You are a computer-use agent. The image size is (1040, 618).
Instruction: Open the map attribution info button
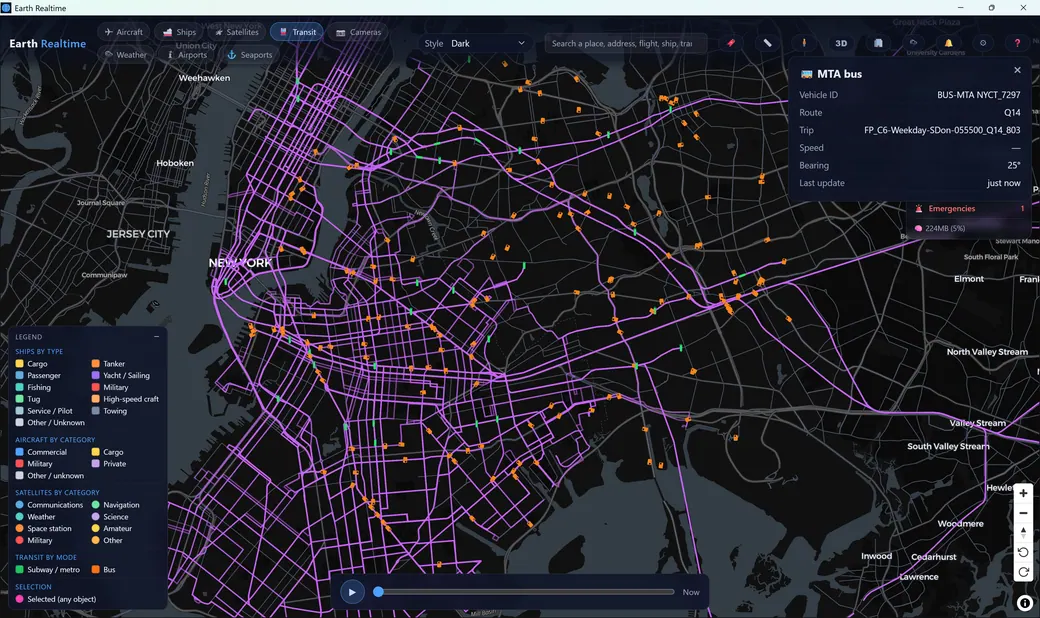[1025, 603]
